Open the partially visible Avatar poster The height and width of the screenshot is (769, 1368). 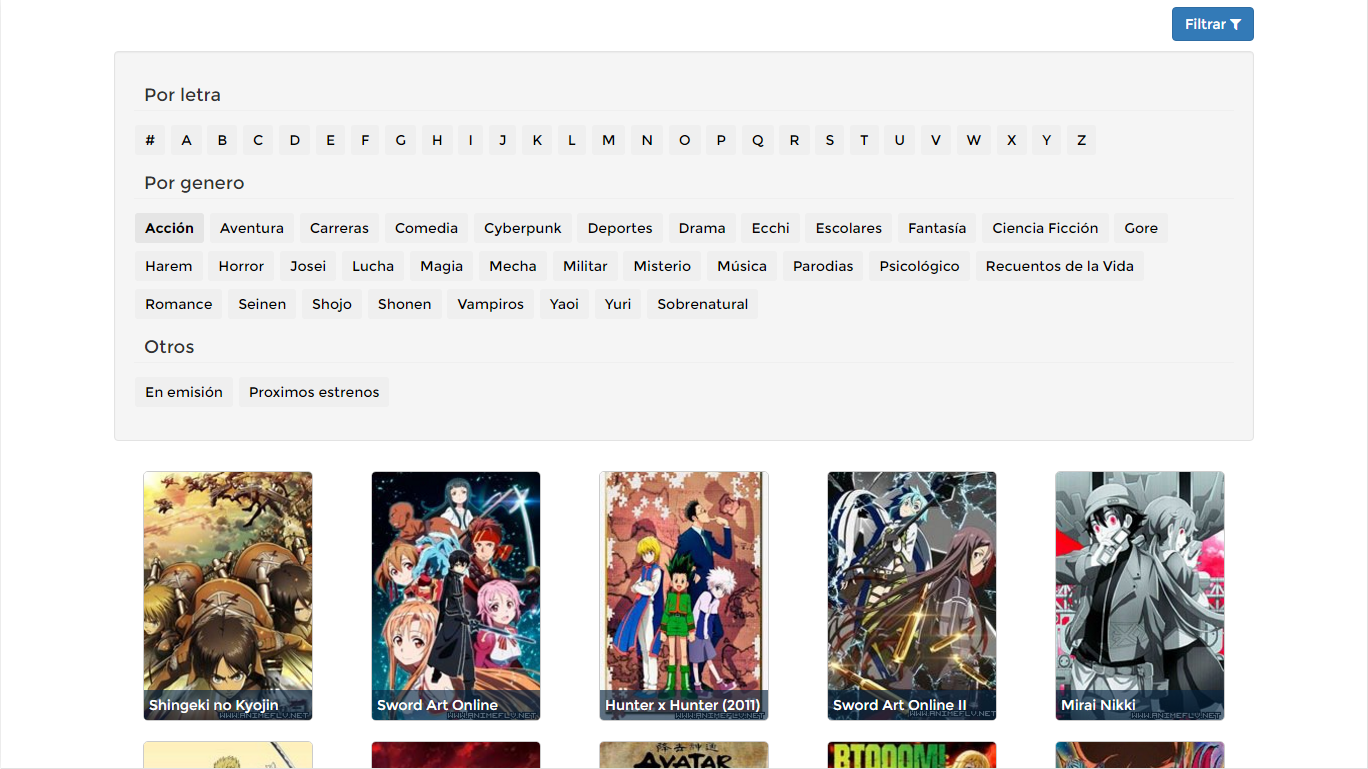(x=684, y=755)
